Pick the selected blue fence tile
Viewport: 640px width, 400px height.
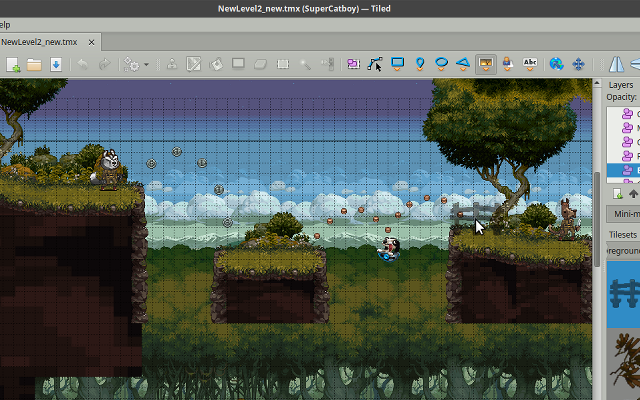(x=624, y=295)
